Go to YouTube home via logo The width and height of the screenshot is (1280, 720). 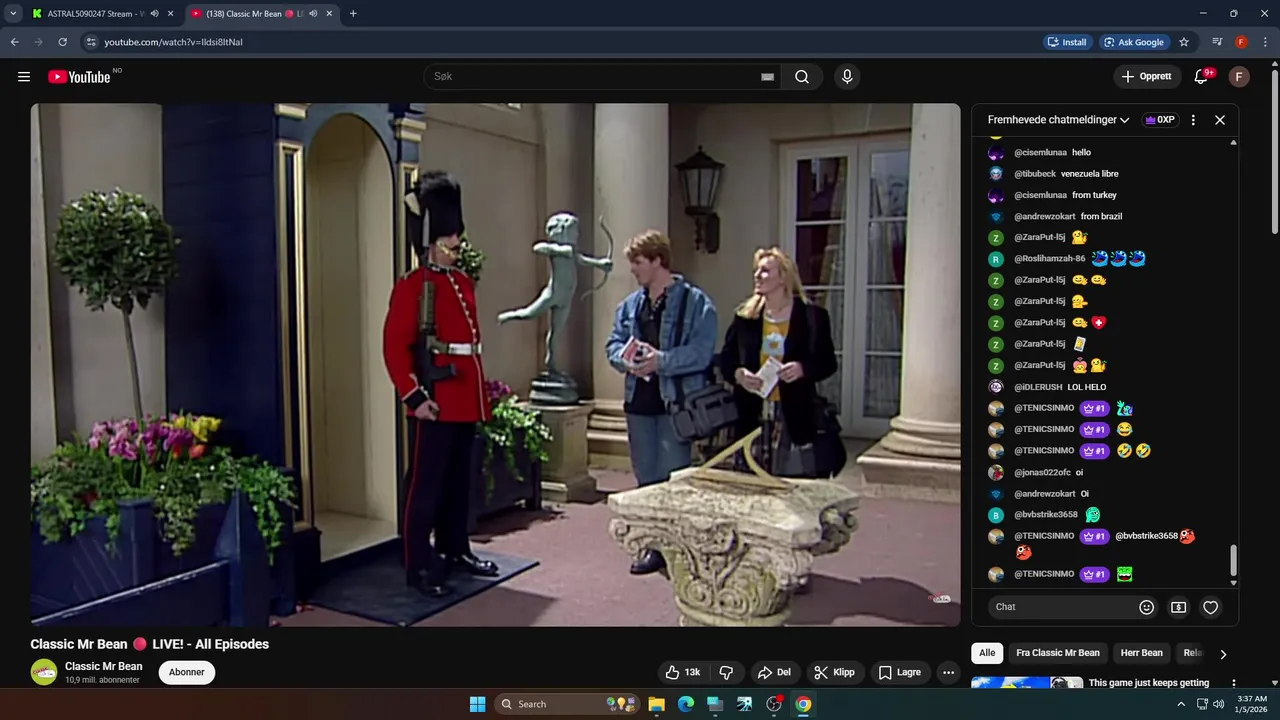pos(79,77)
